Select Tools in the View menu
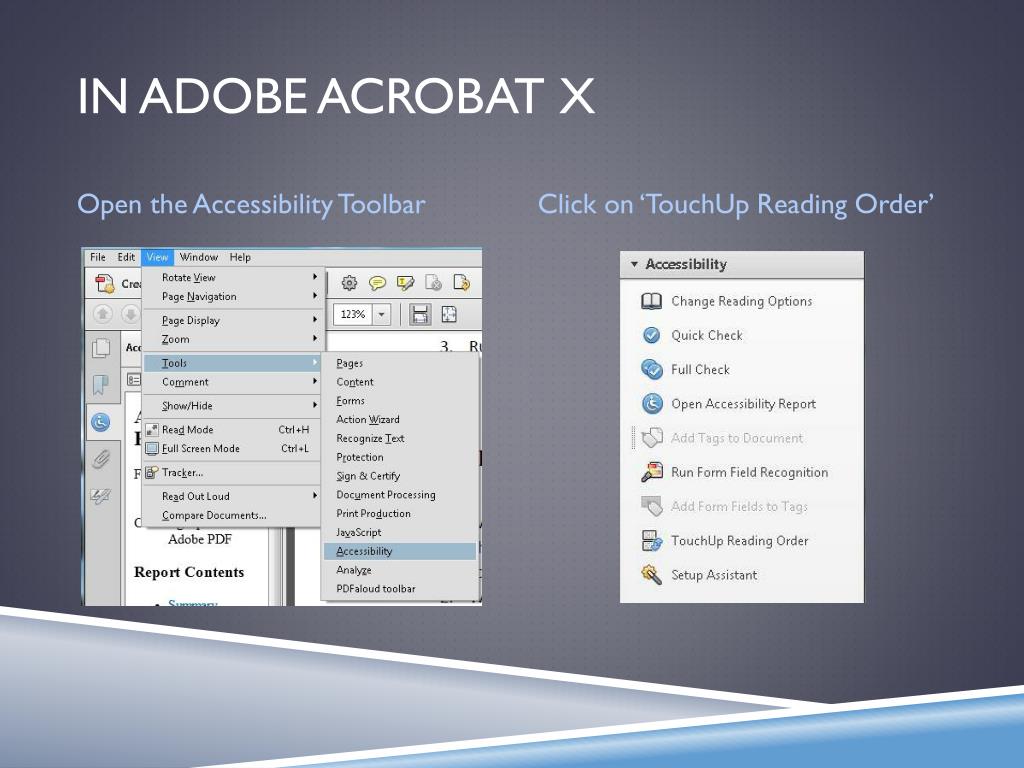Viewport: 1024px width, 768px height. point(232,363)
